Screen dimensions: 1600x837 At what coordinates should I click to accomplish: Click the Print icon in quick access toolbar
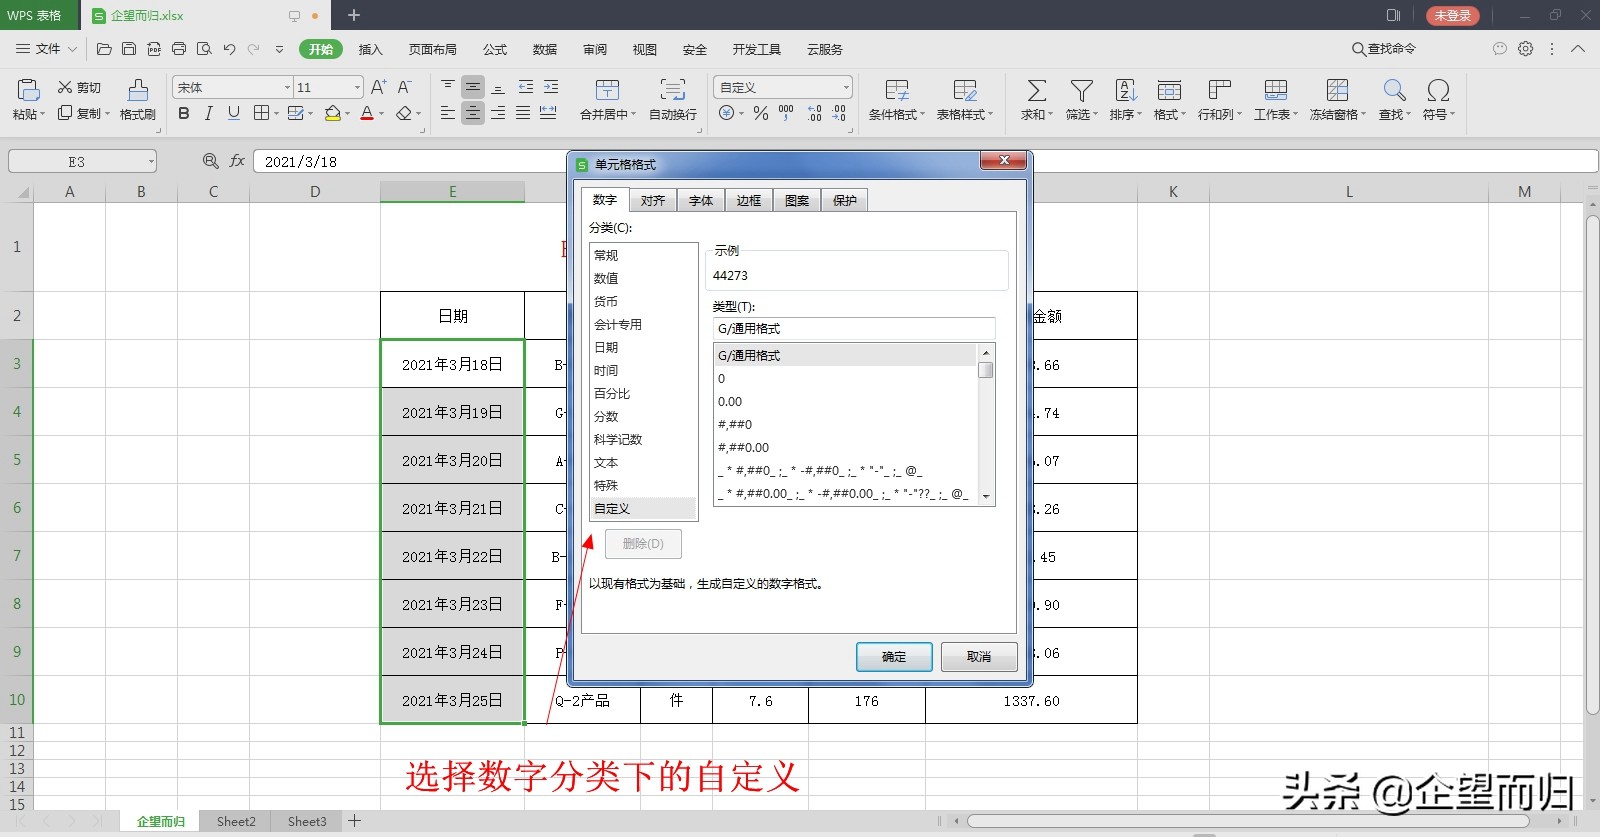point(179,49)
